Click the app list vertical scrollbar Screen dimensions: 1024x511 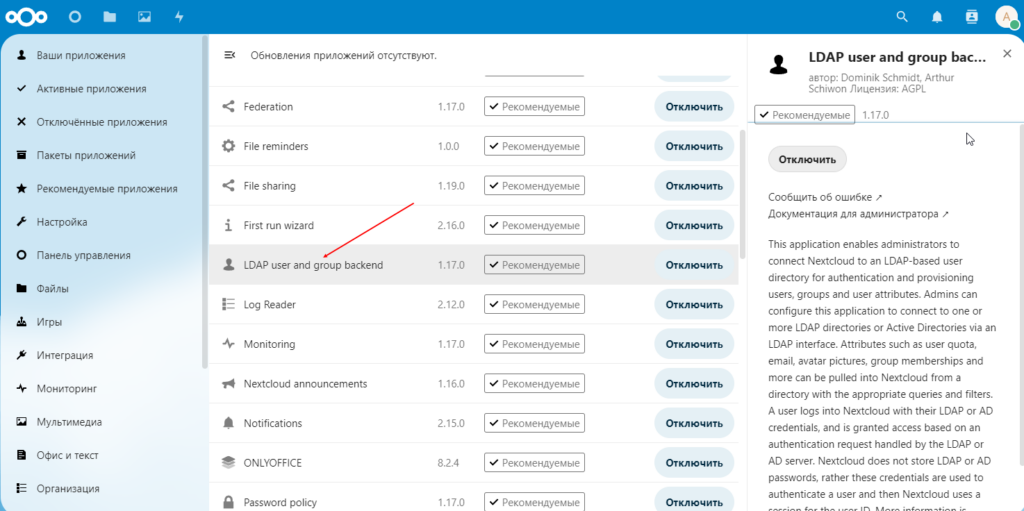point(742,194)
